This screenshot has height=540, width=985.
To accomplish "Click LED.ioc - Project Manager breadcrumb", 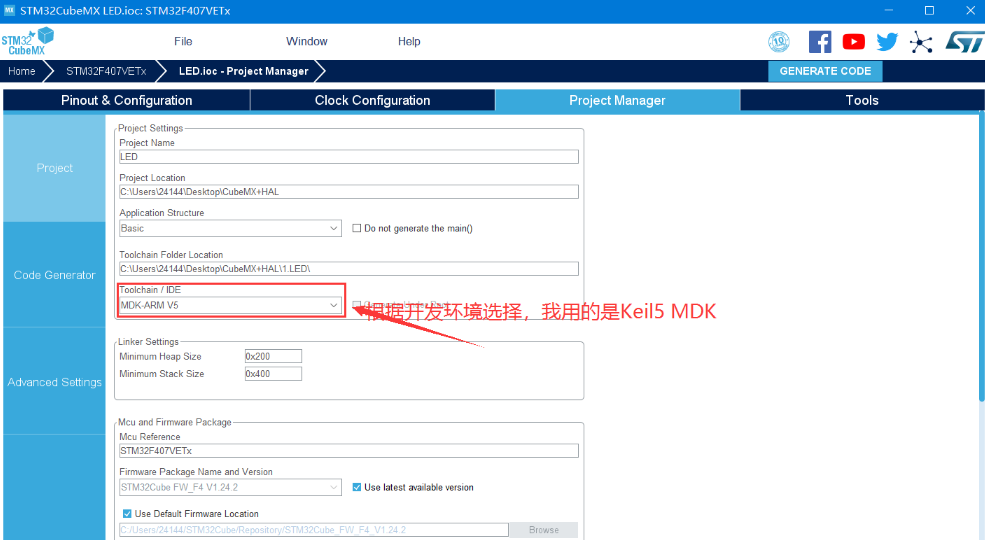I will click(x=244, y=71).
